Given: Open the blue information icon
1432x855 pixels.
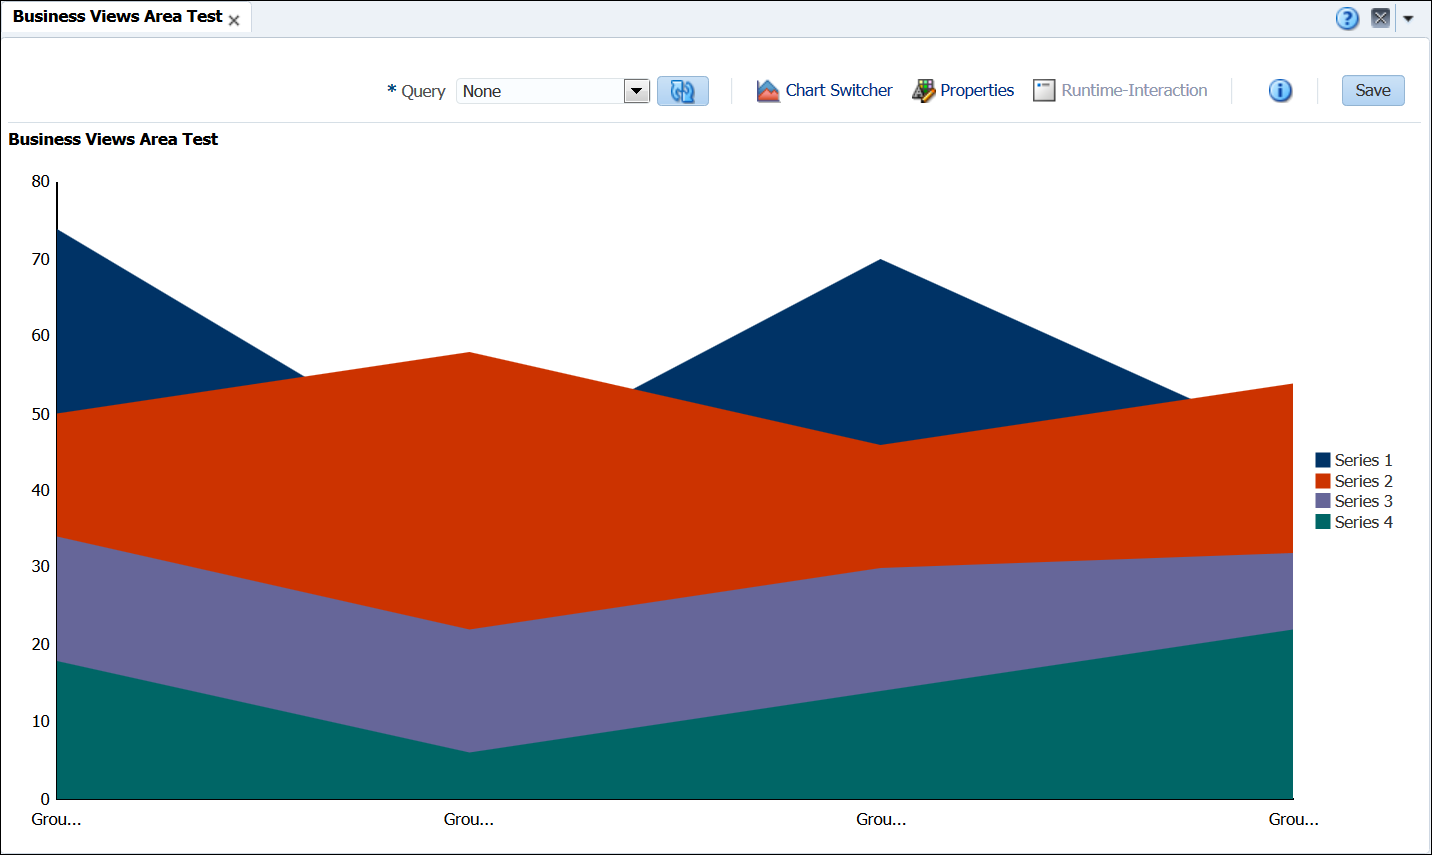Looking at the screenshot, I should (1280, 91).
